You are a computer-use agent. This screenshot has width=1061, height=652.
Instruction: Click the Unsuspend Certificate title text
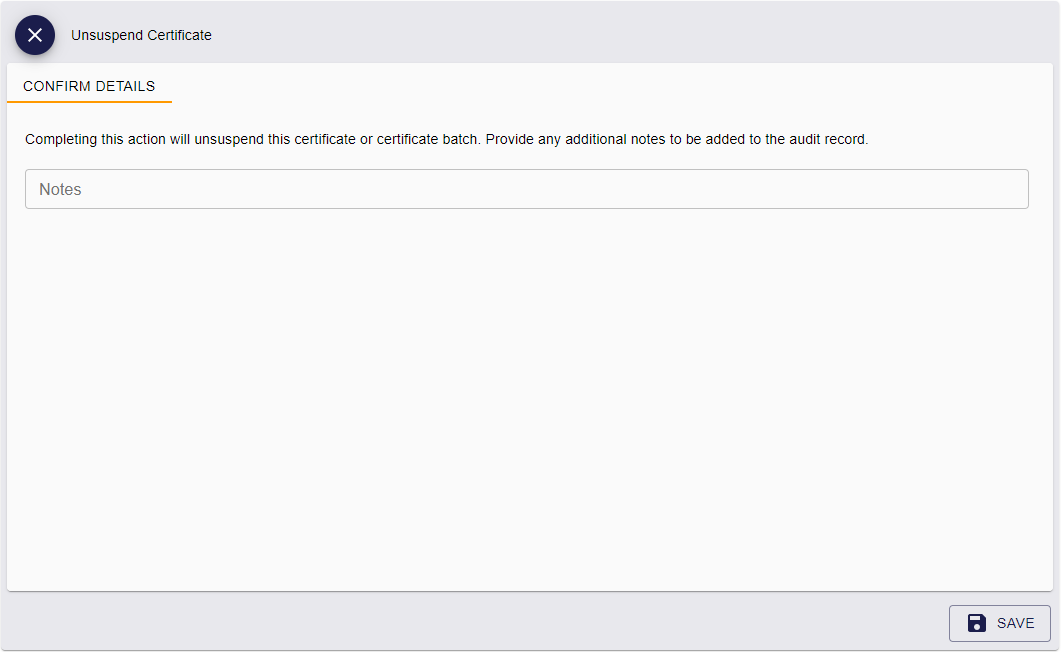click(141, 35)
